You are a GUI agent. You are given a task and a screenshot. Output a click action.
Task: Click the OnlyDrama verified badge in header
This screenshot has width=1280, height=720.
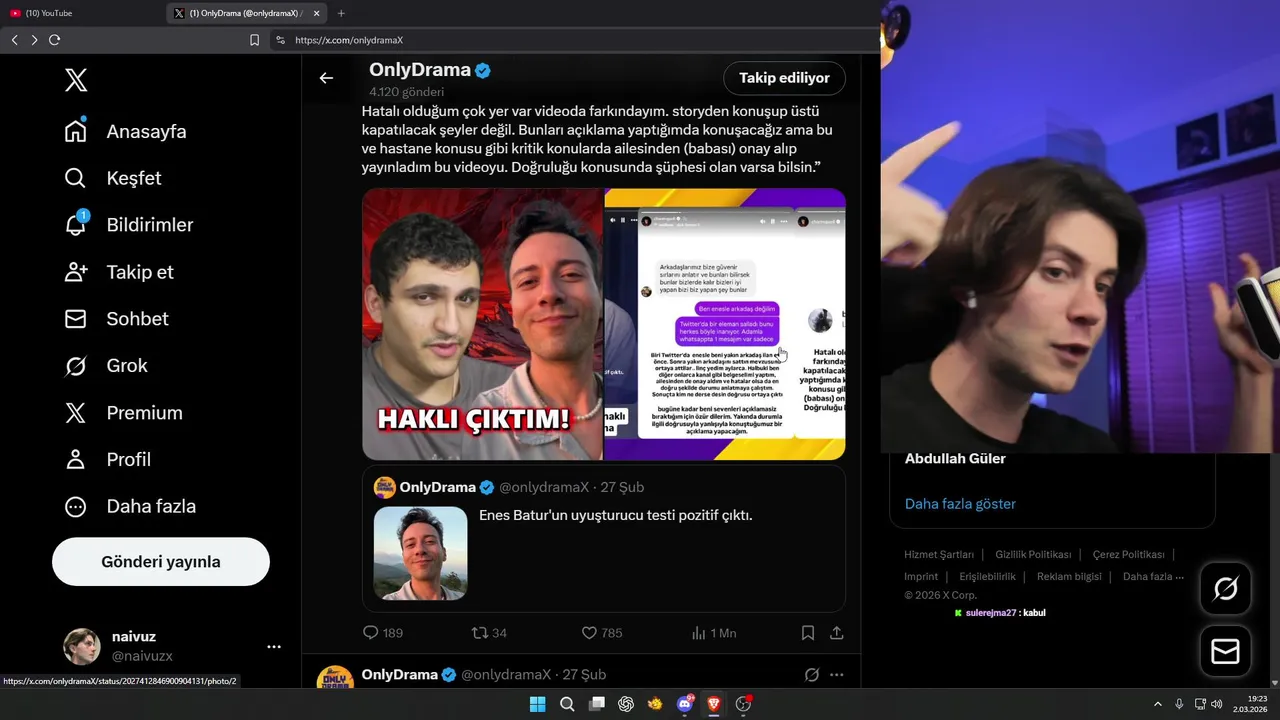click(482, 70)
